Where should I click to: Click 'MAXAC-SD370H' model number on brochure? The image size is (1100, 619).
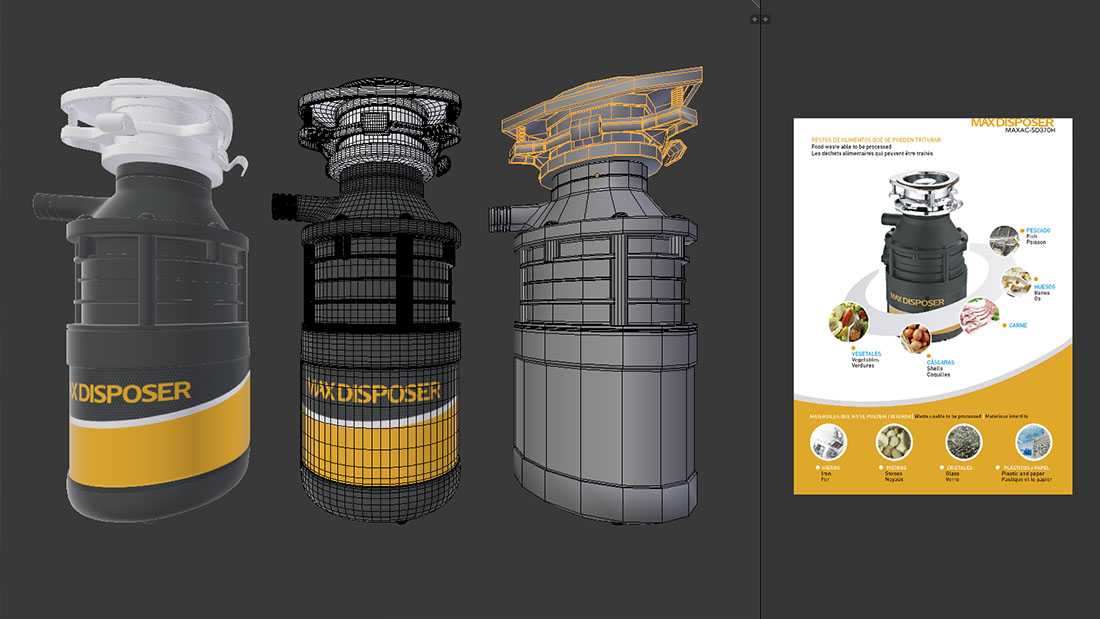click(1029, 130)
